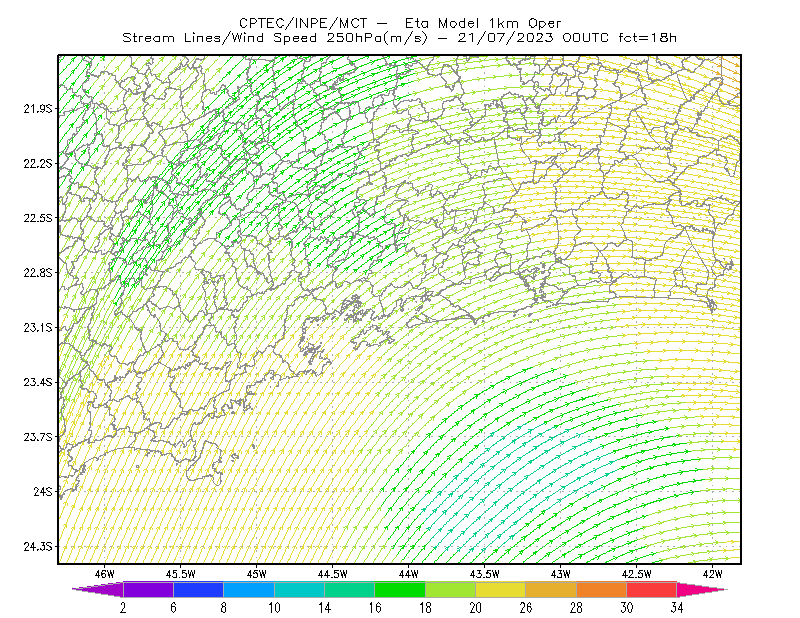This screenshot has height=618, width=800.
Task: Click the 24S latitude axis label
Action: point(42,491)
